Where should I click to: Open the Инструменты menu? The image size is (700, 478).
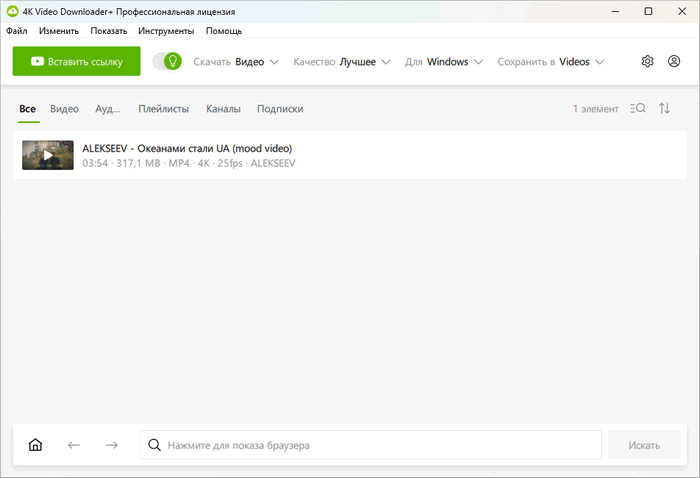[x=166, y=31]
